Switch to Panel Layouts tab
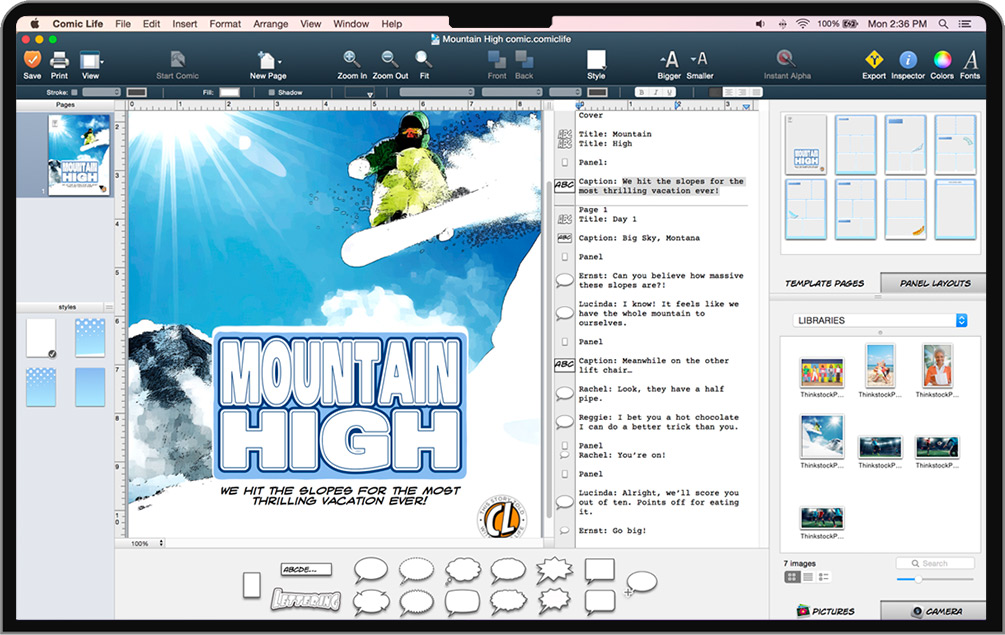The width and height of the screenshot is (1005, 635). (x=934, y=283)
